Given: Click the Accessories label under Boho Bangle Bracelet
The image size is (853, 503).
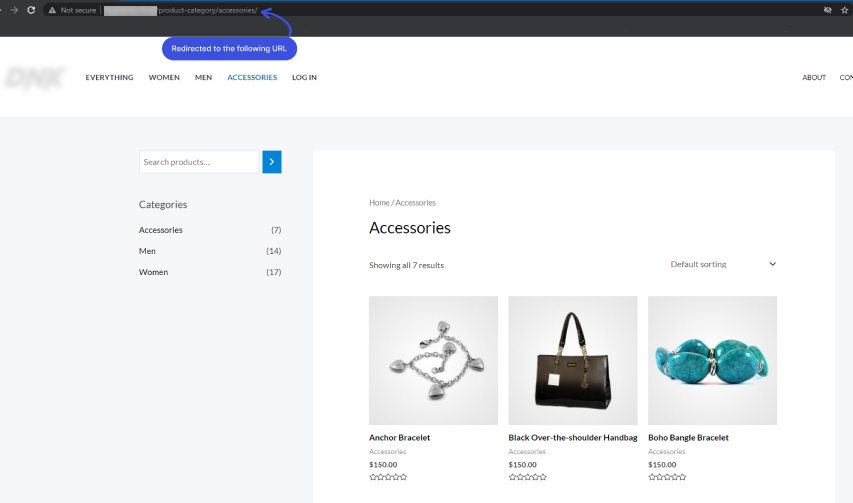Looking at the screenshot, I should (666, 452).
